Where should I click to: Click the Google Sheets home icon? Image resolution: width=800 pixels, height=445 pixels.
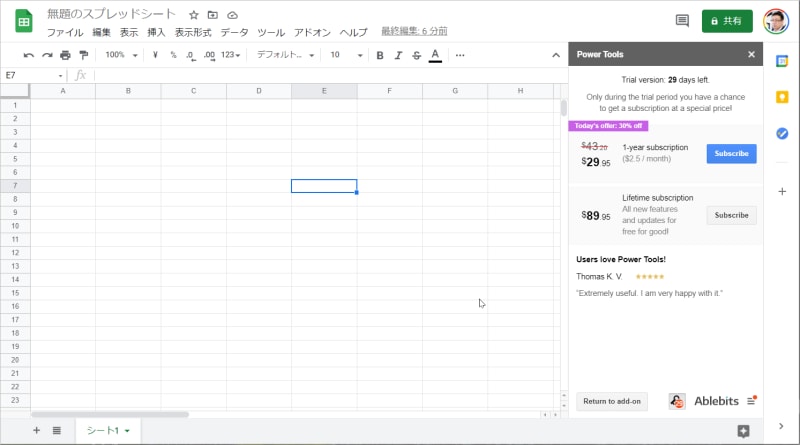pyautogui.click(x=23, y=21)
